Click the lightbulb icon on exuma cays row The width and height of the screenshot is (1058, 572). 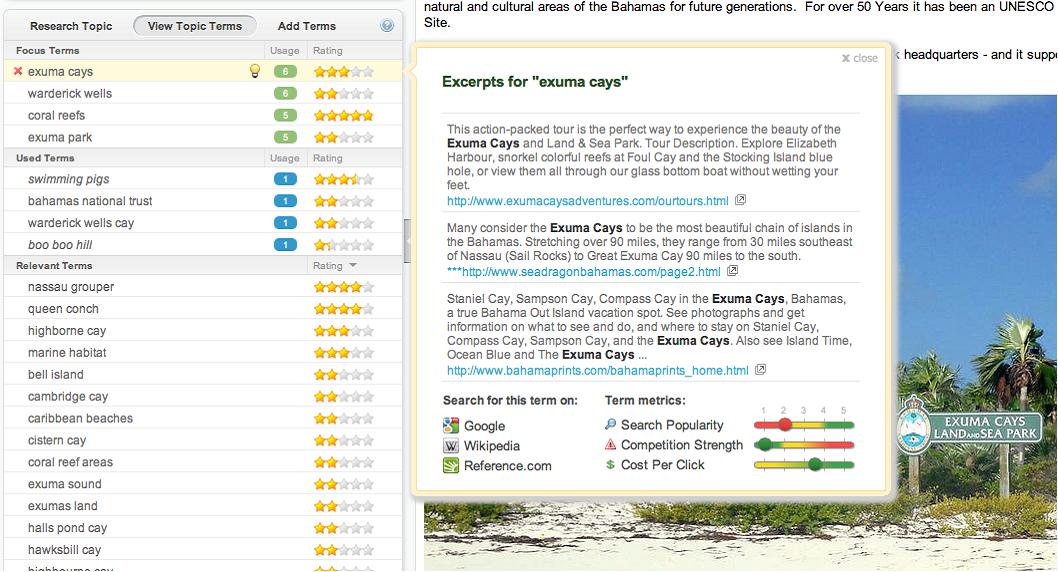point(255,71)
